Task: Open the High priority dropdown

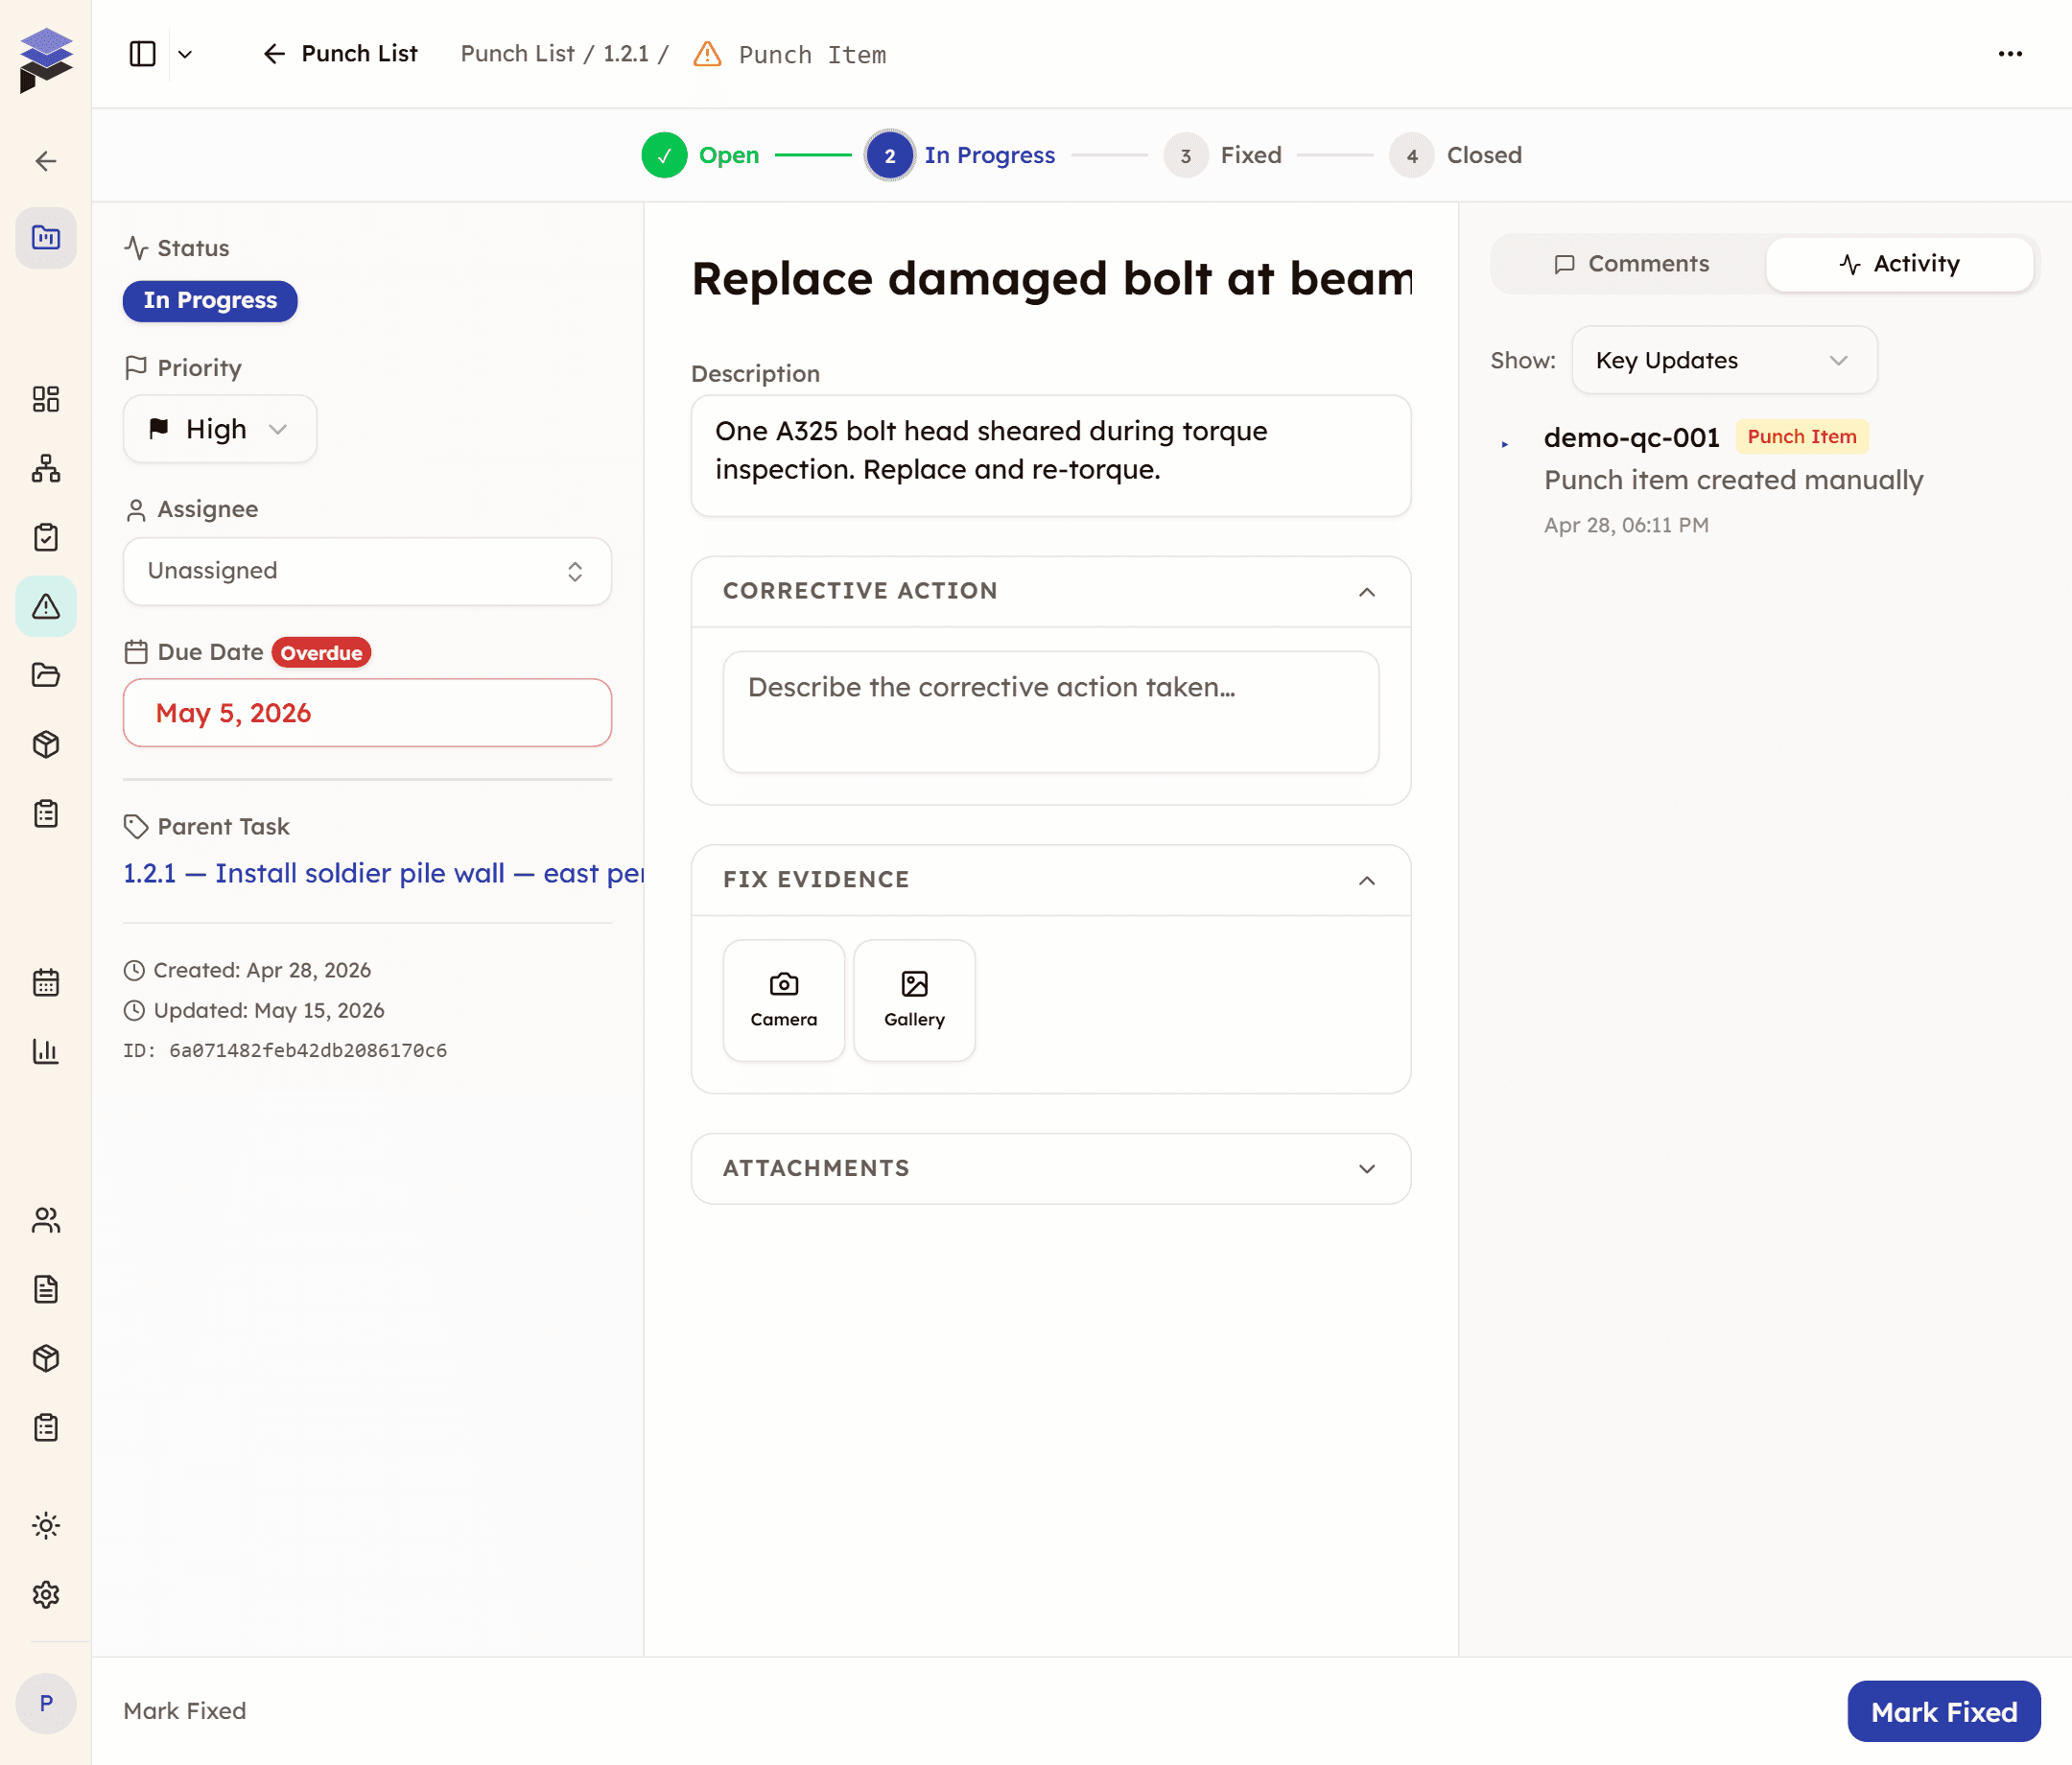Action: point(220,429)
